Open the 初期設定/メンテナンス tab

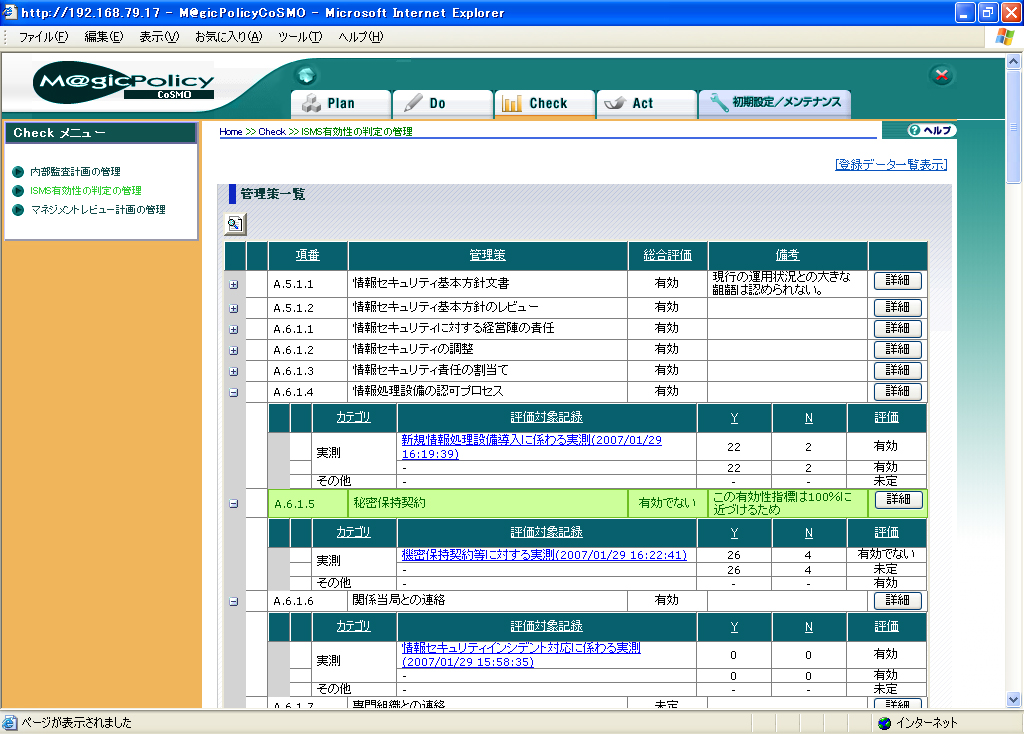tap(775, 102)
